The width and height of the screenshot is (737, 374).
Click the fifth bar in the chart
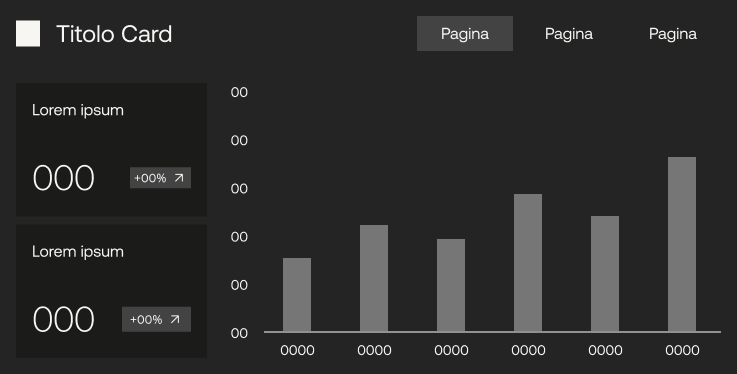click(x=605, y=274)
